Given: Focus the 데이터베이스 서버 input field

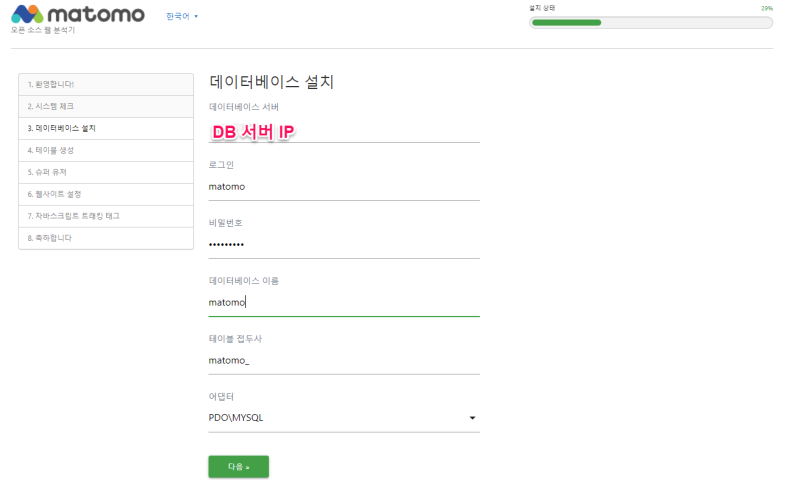Looking at the screenshot, I should coord(344,132).
